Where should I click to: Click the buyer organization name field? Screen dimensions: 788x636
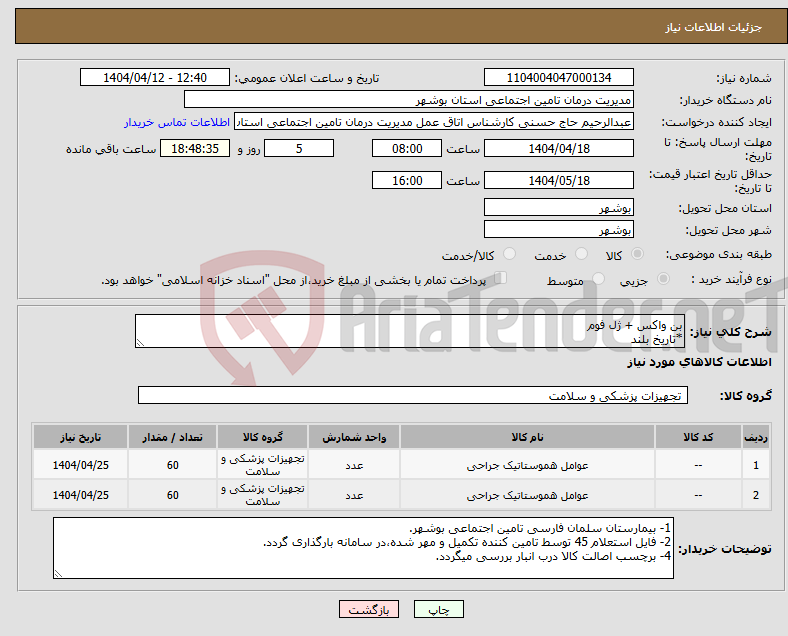coord(409,99)
